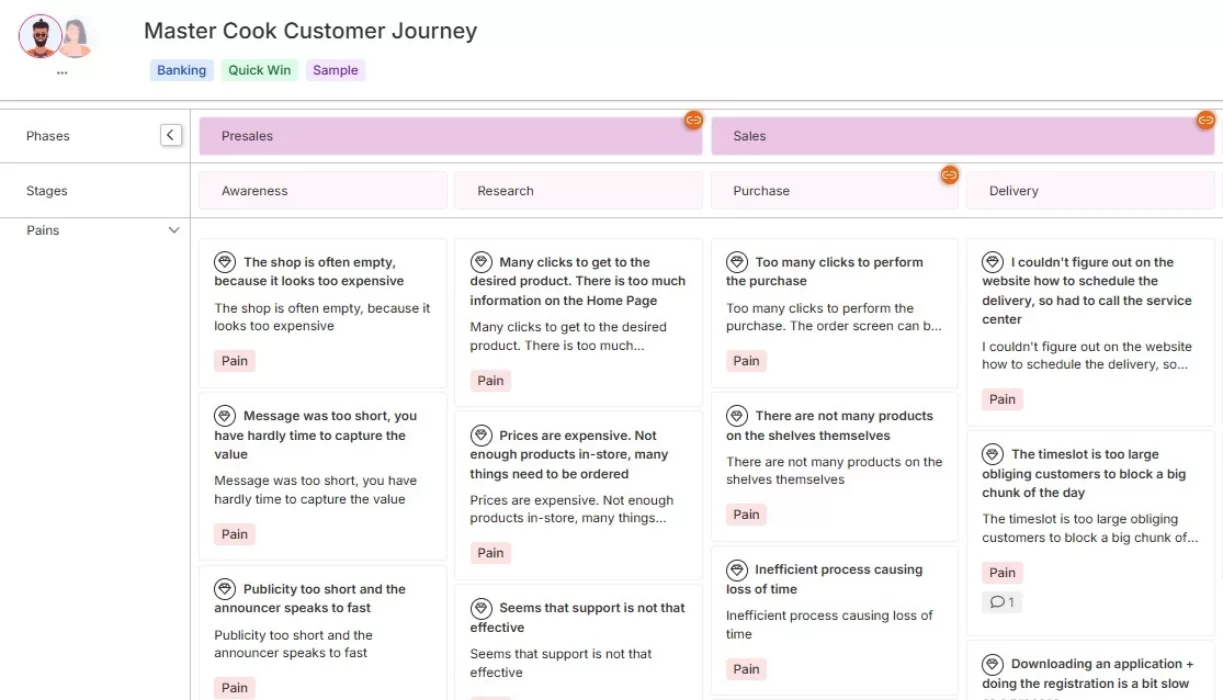Click the pain icon on 'Seems that support' card
Image resolution: width=1223 pixels, height=700 pixels.
pos(481,607)
